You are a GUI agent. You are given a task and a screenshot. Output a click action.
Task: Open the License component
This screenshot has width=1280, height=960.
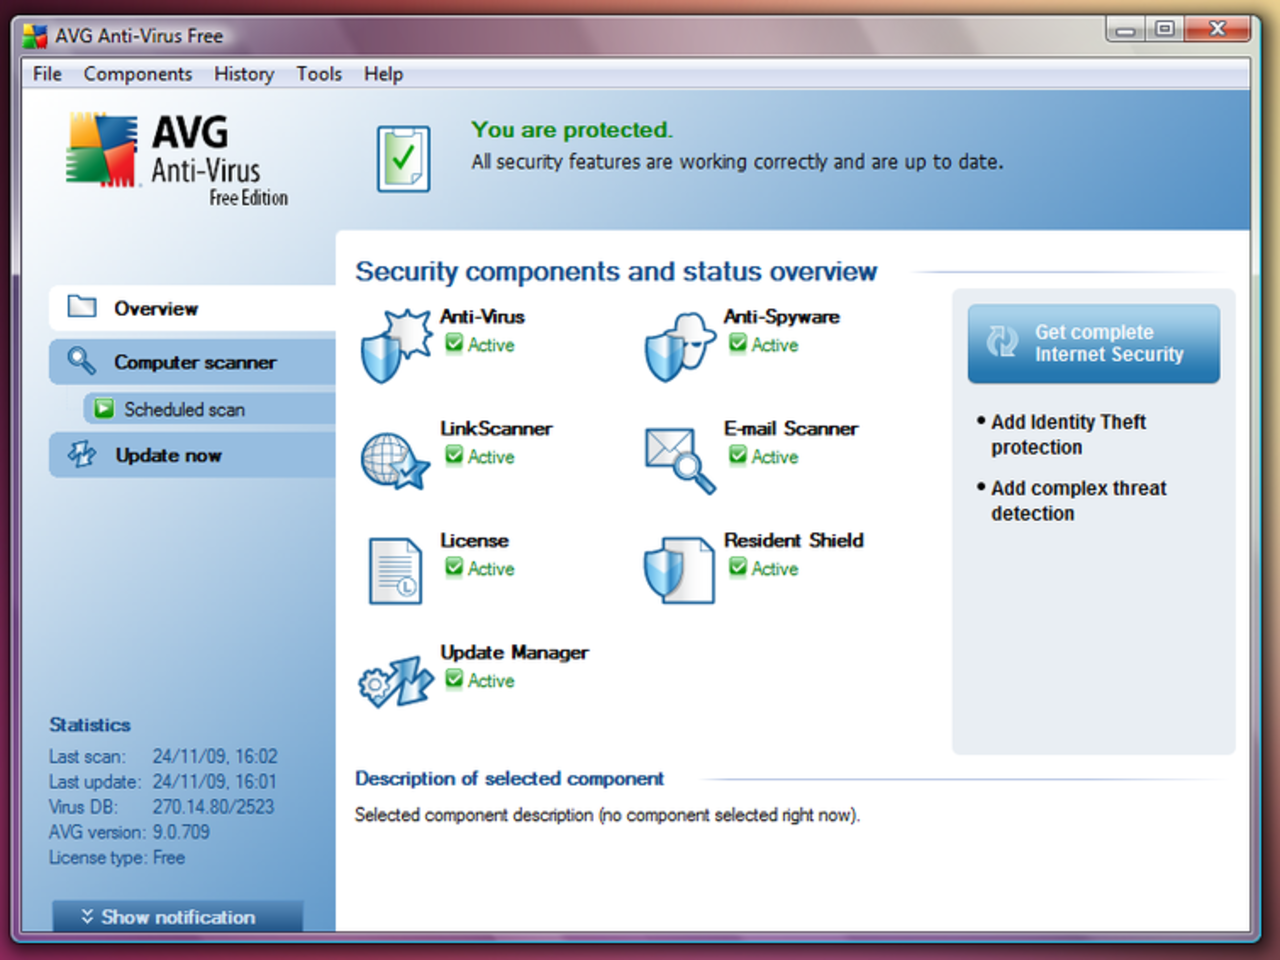pos(394,570)
